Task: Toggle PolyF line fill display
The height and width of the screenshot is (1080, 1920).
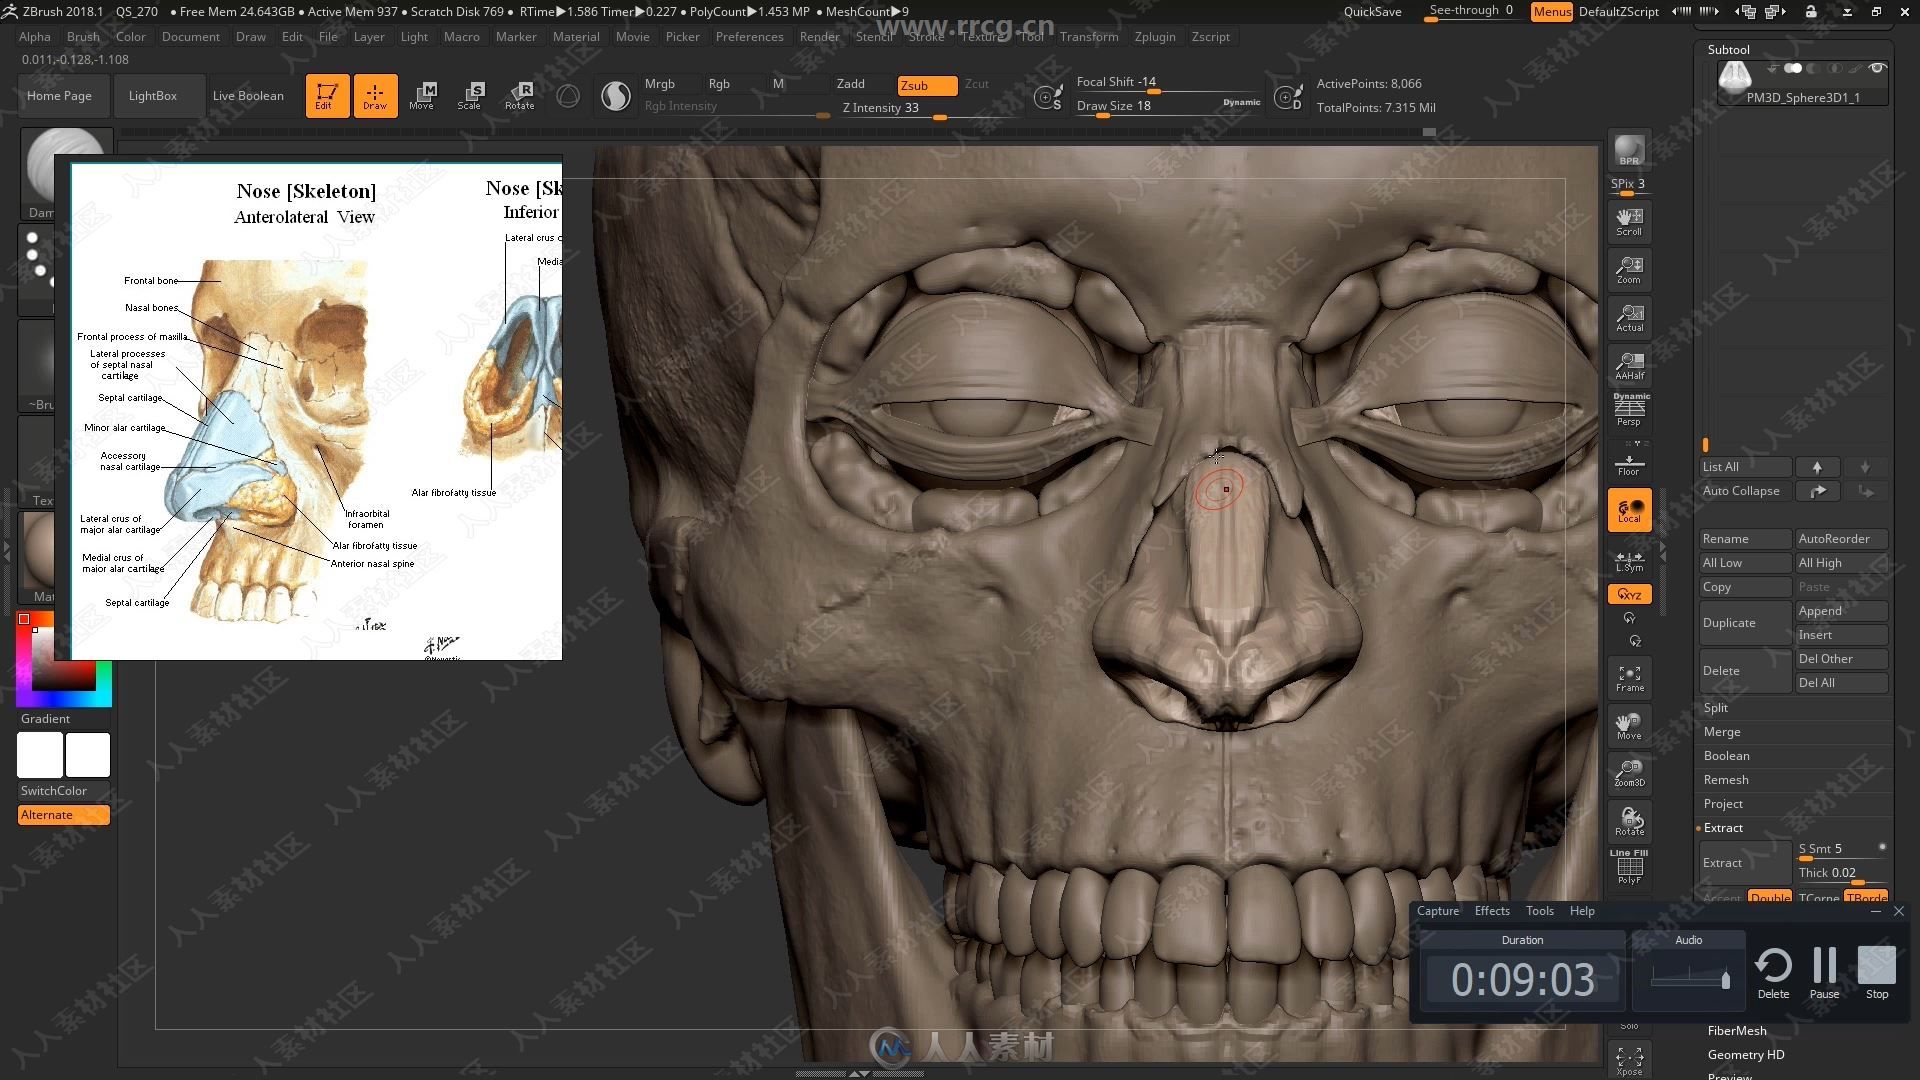Action: pos(1629,866)
